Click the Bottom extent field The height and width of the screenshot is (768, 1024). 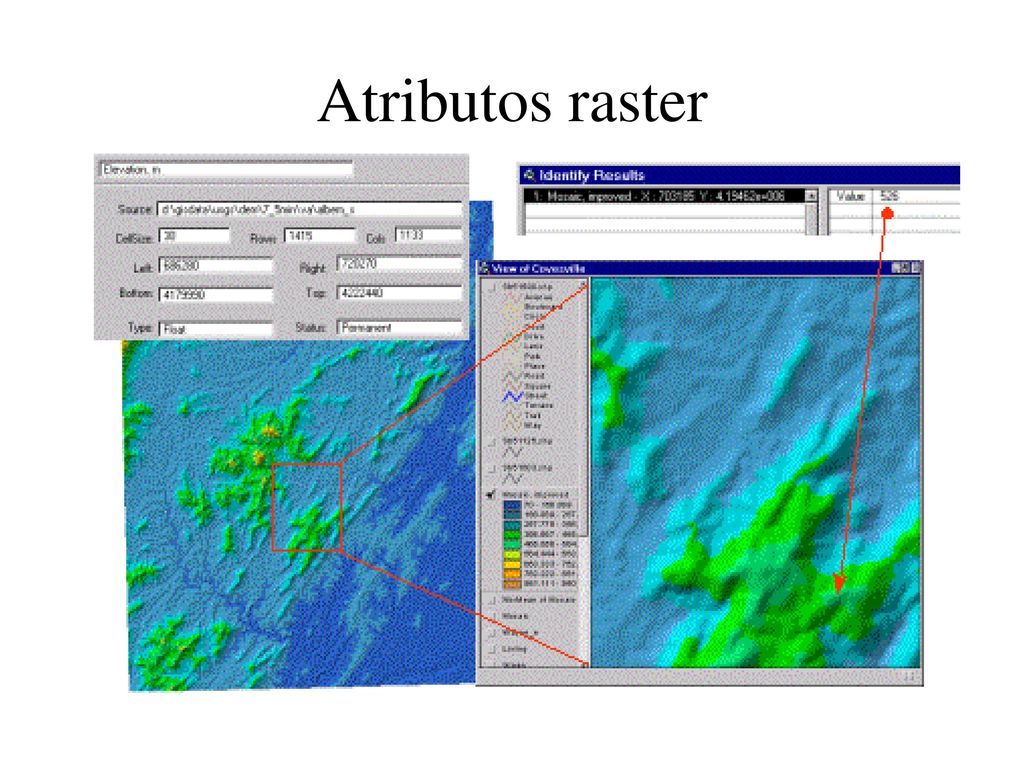(216, 295)
